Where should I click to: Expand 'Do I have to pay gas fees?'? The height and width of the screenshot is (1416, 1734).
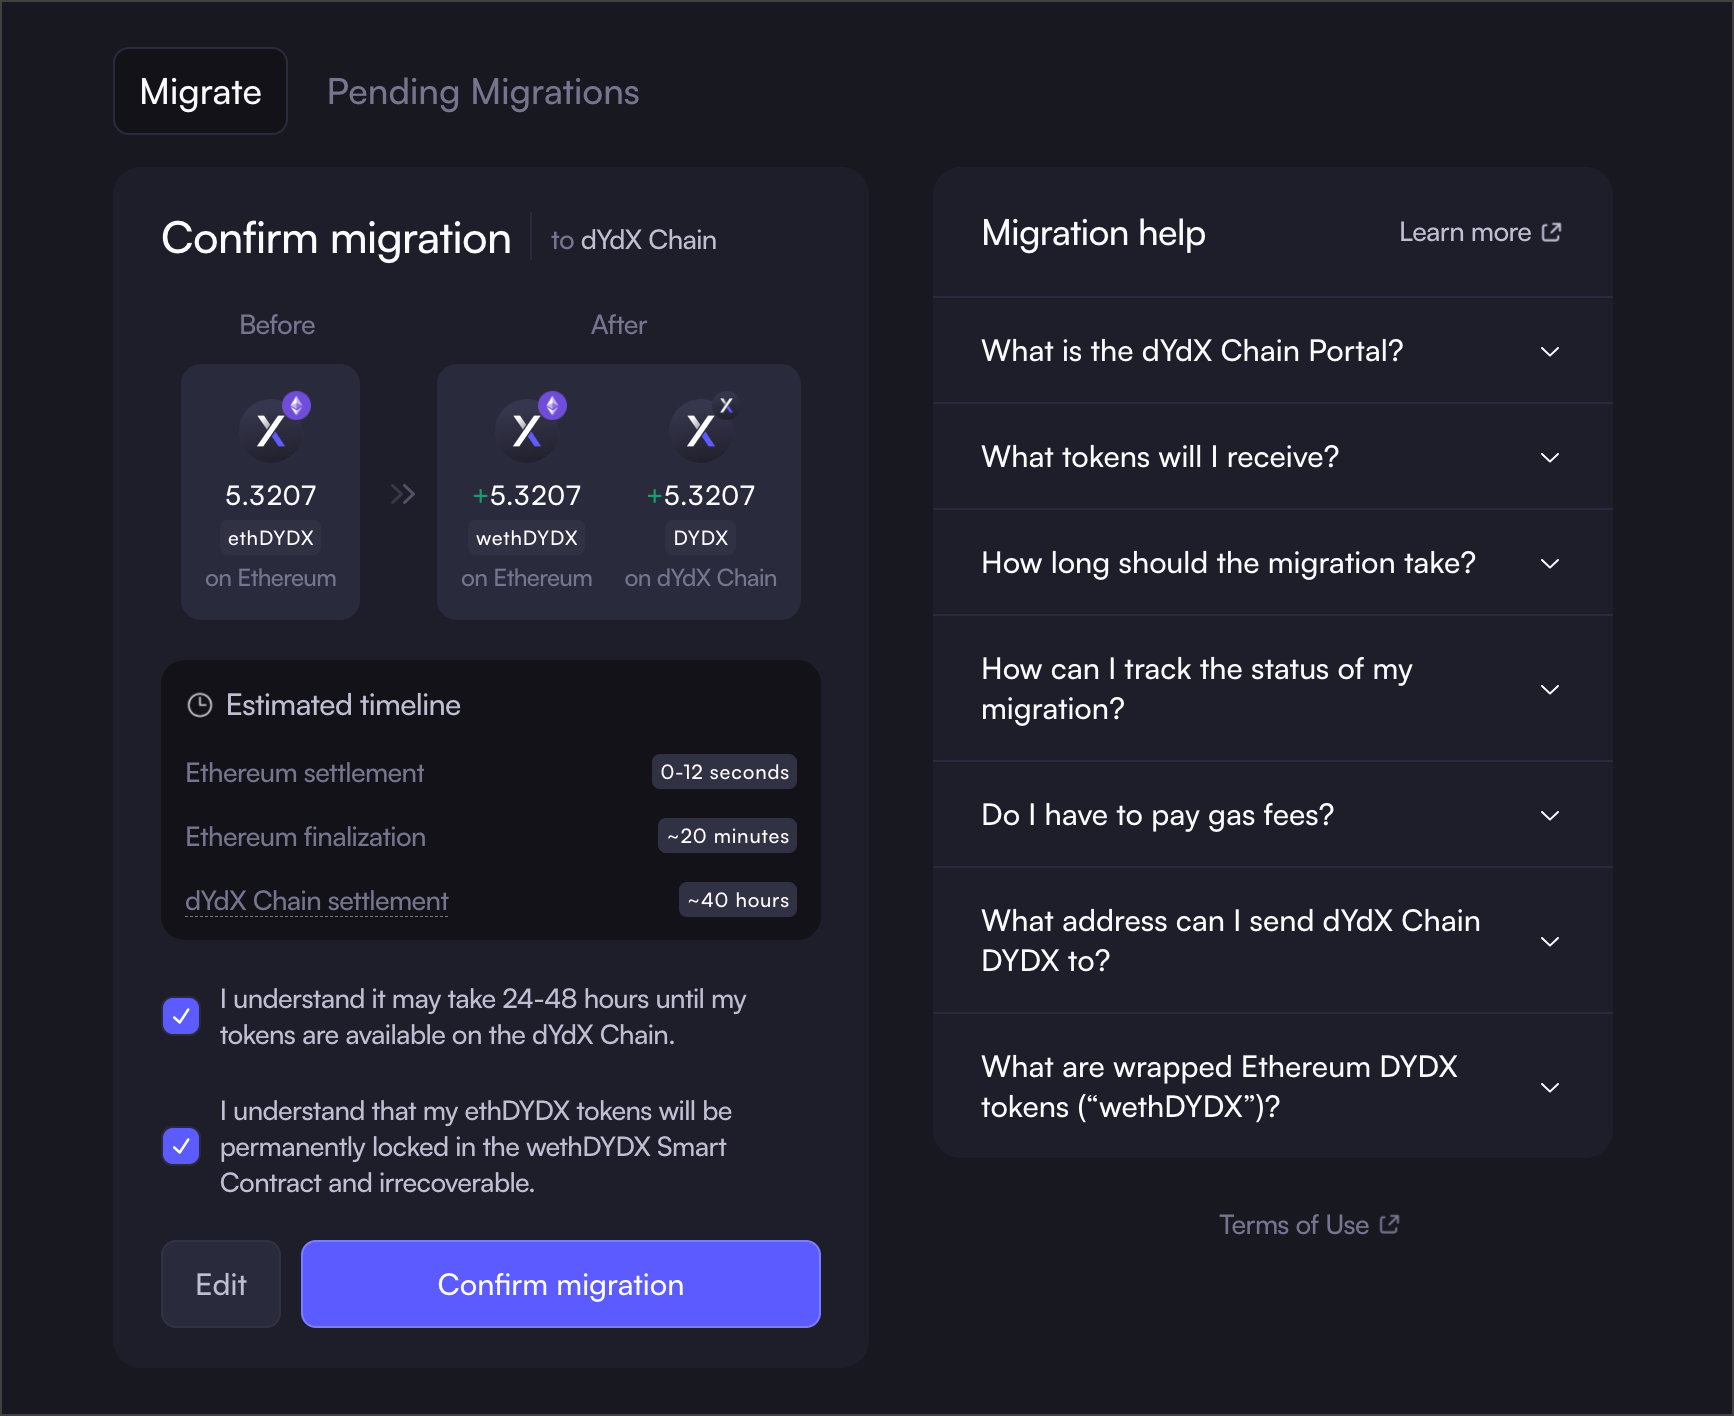pyautogui.click(x=1549, y=815)
